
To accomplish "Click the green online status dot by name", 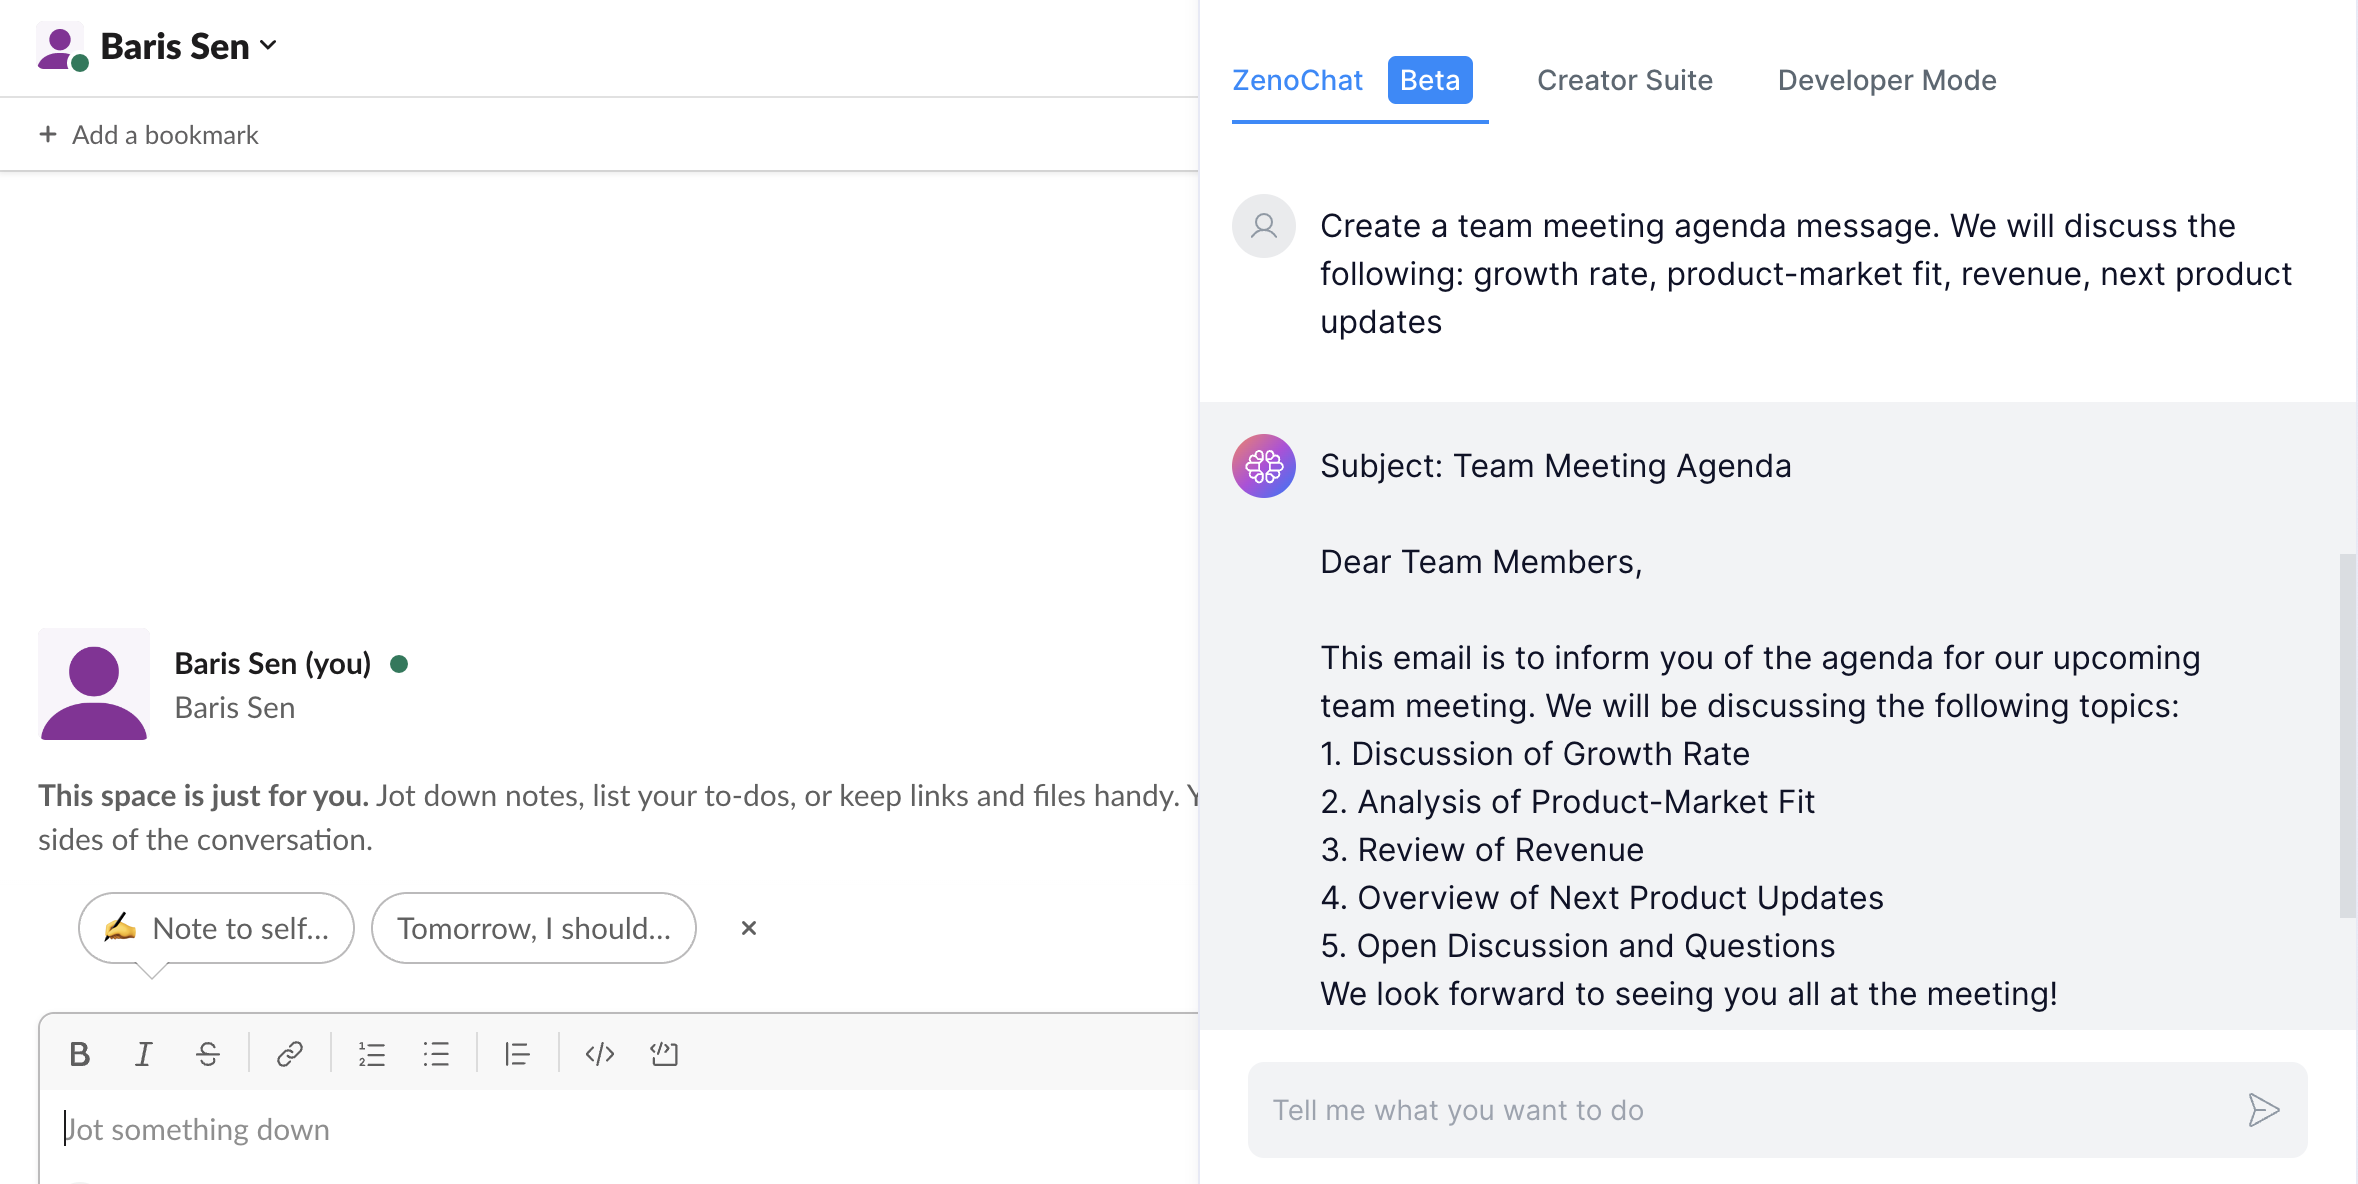I will pyautogui.click(x=399, y=664).
